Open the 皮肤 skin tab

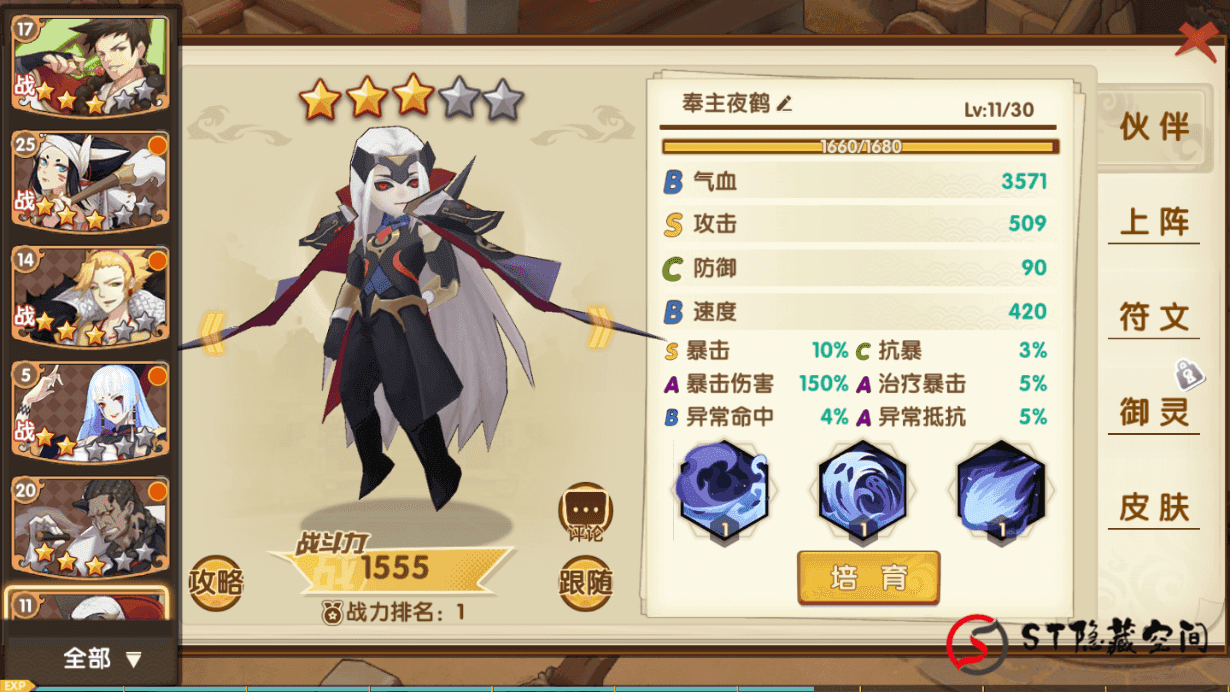(x=1154, y=508)
